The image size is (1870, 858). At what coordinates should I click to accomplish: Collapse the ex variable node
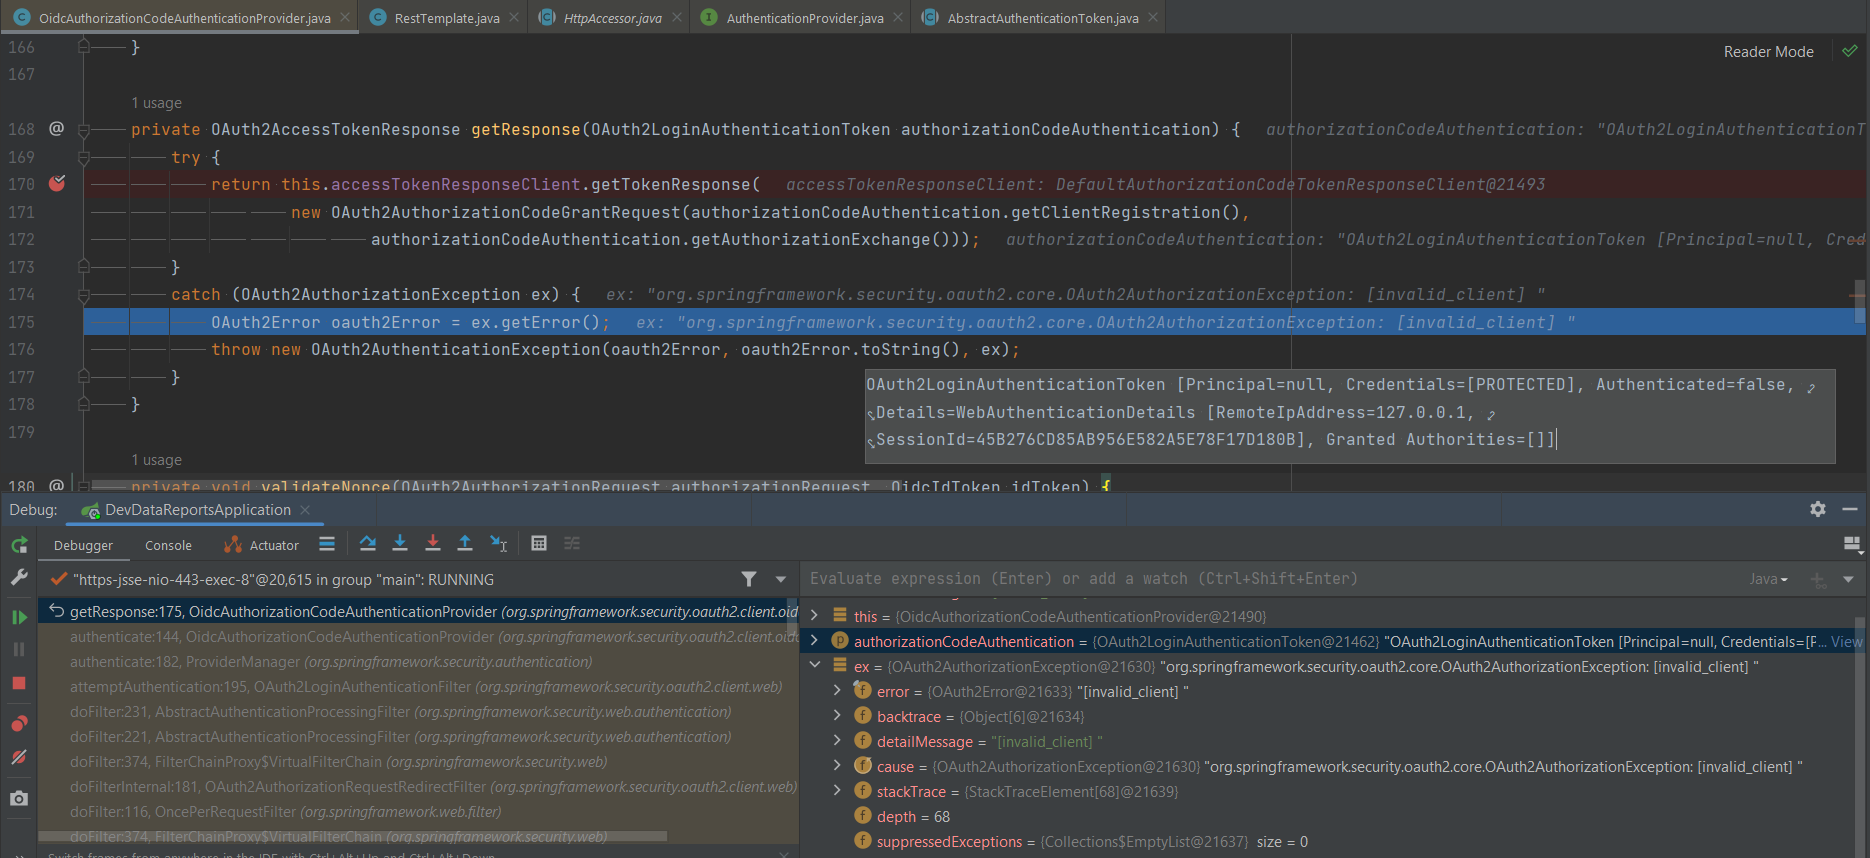(815, 666)
